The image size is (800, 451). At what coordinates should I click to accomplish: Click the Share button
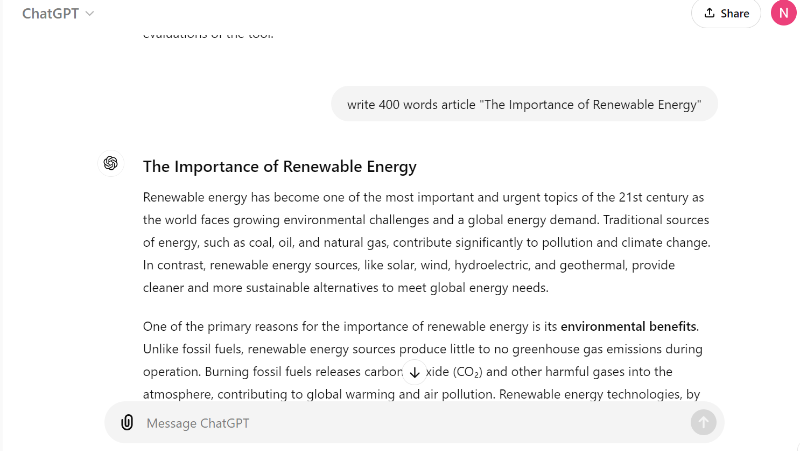click(726, 13)
